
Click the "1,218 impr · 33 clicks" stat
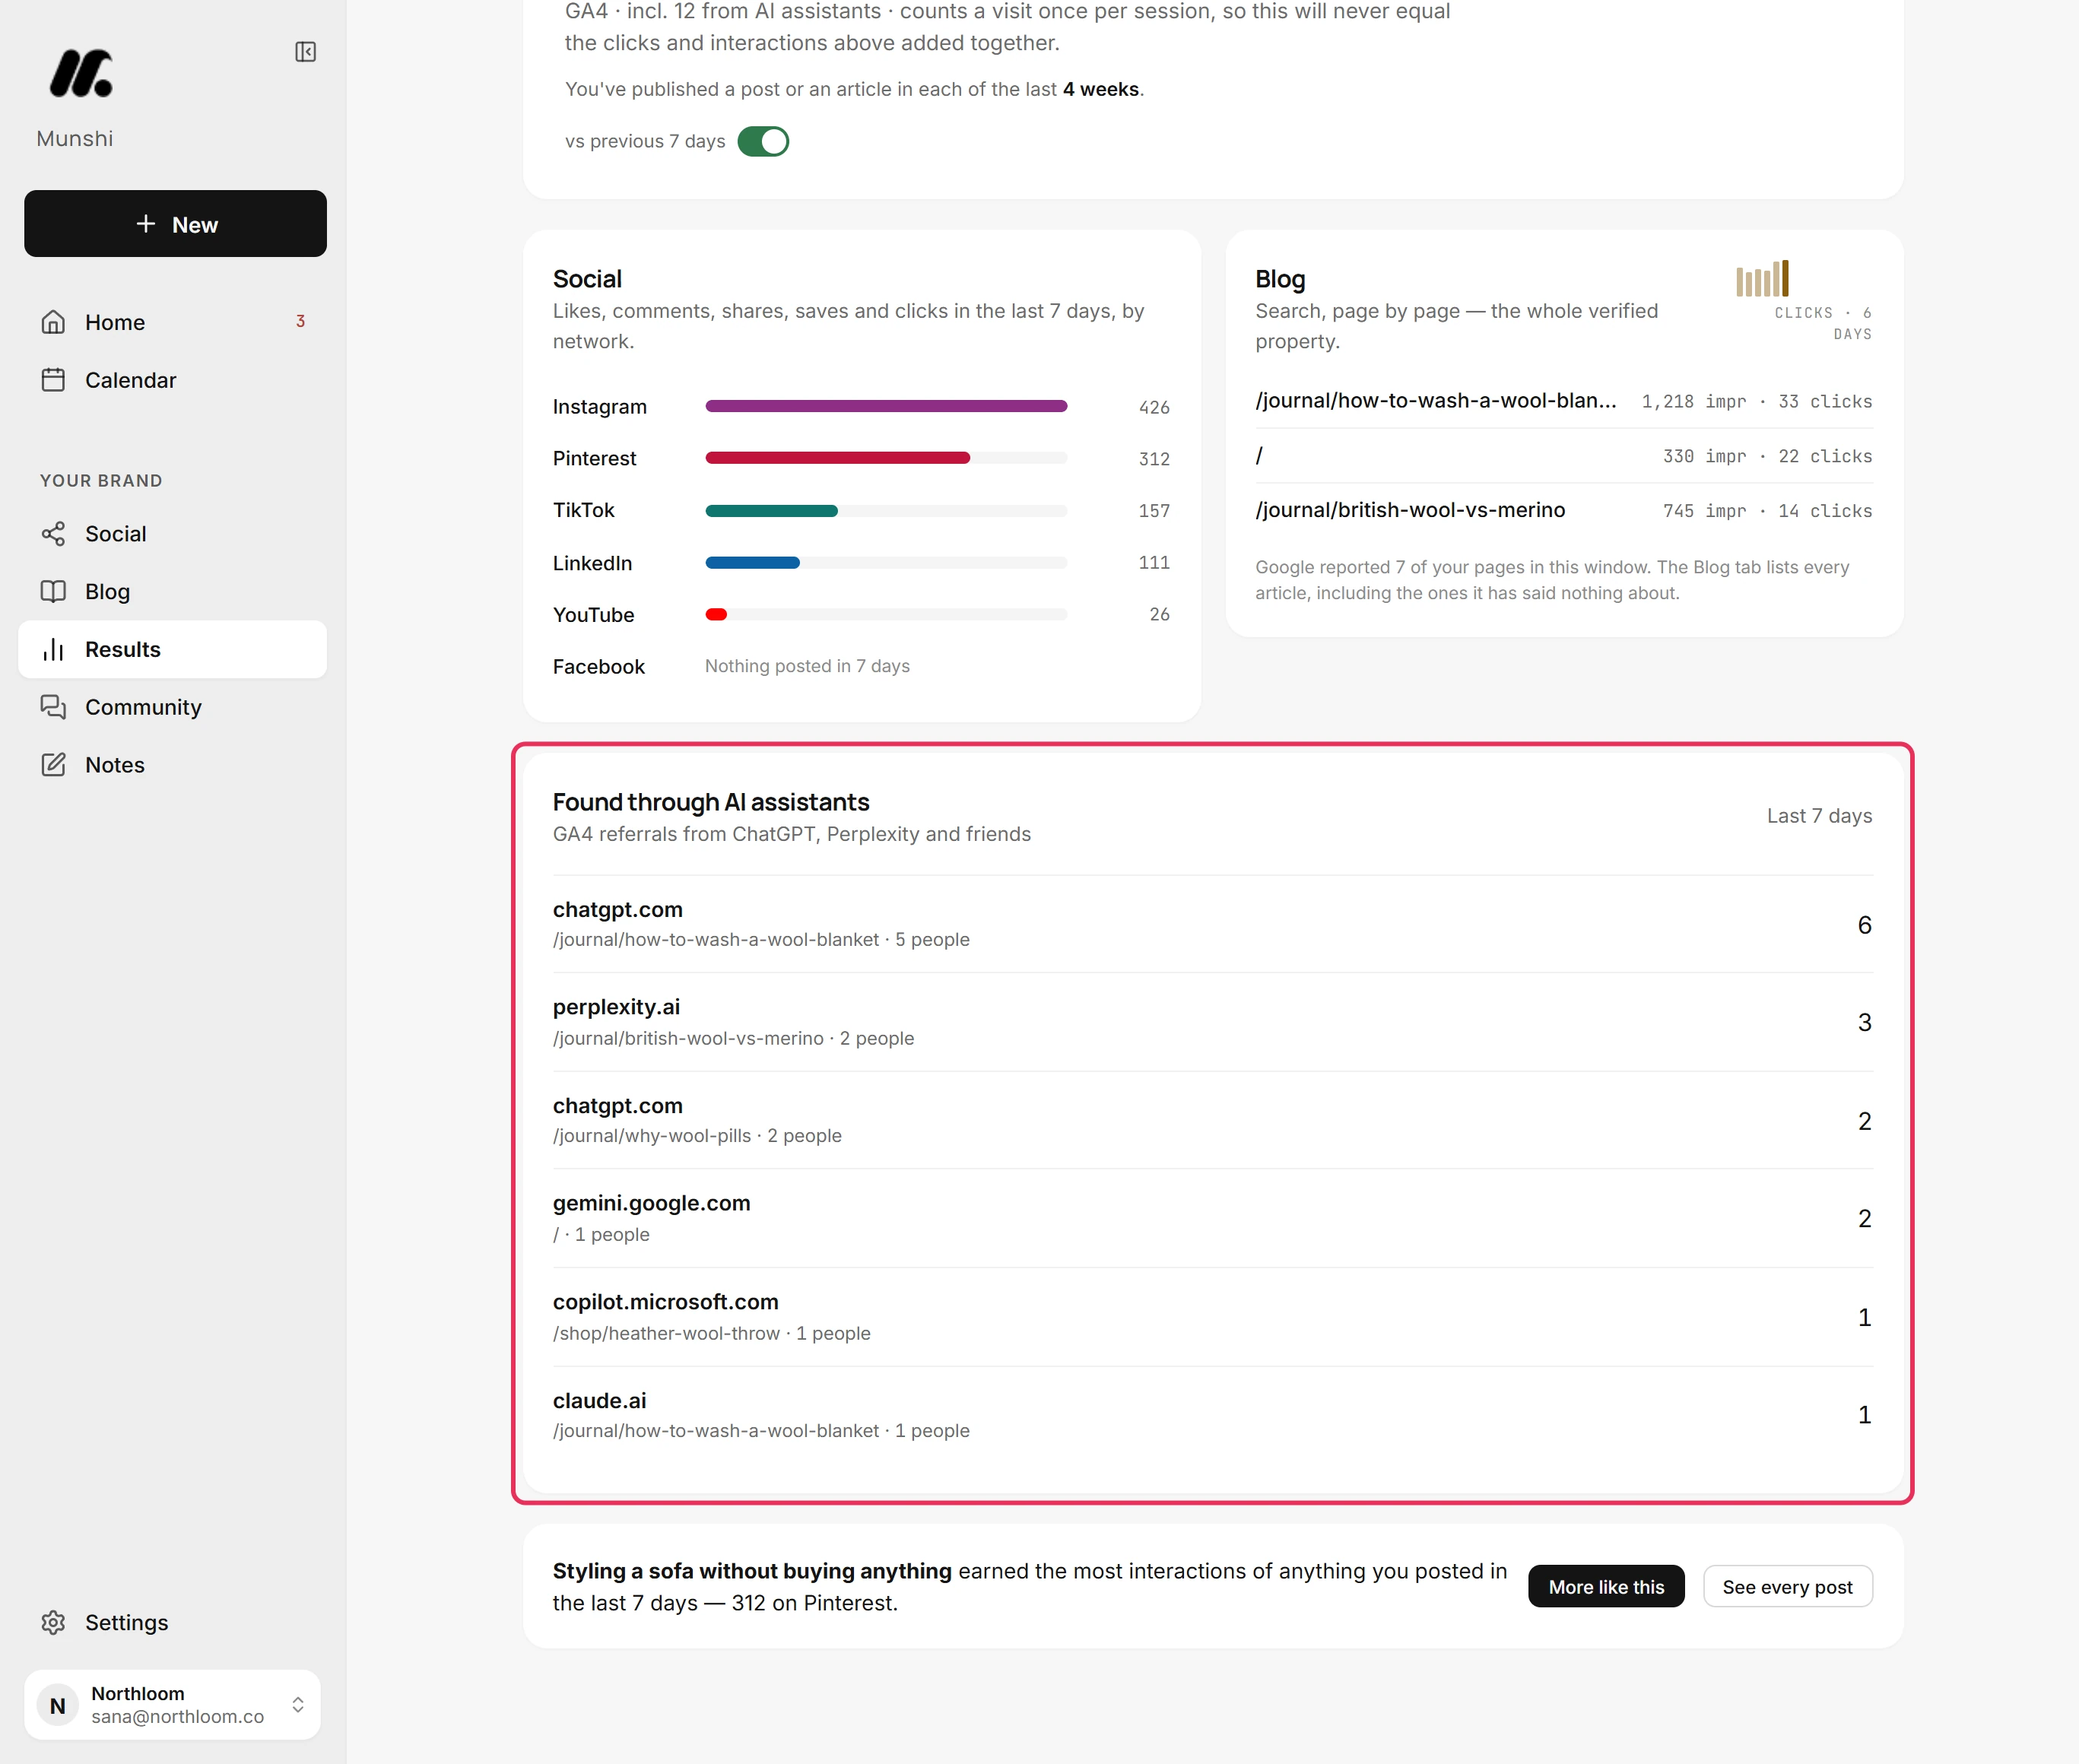1757,401
